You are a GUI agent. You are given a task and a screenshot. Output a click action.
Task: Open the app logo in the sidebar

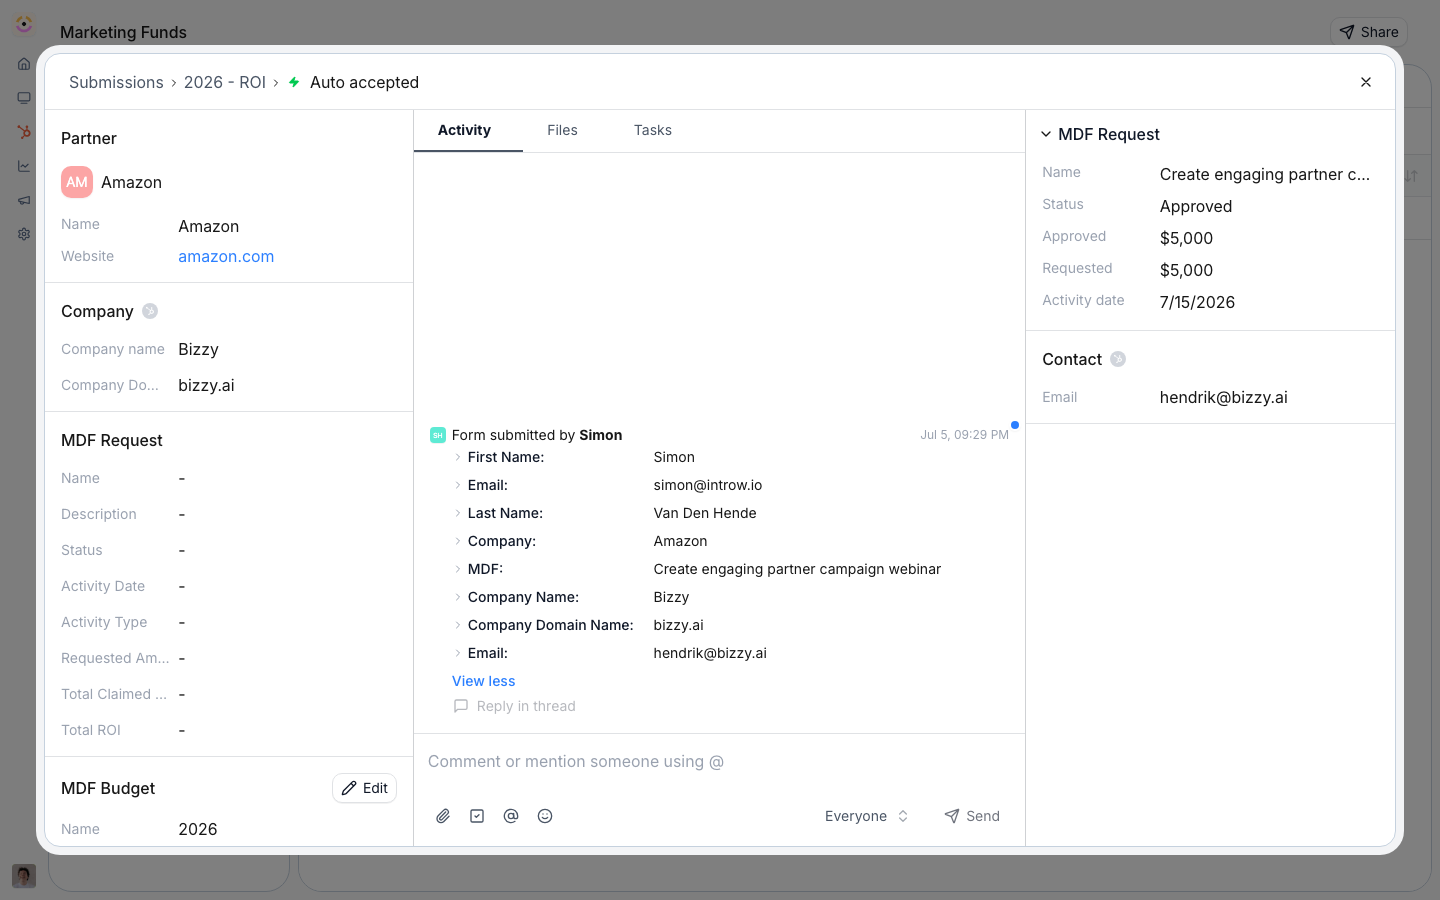tap(24, 24)
